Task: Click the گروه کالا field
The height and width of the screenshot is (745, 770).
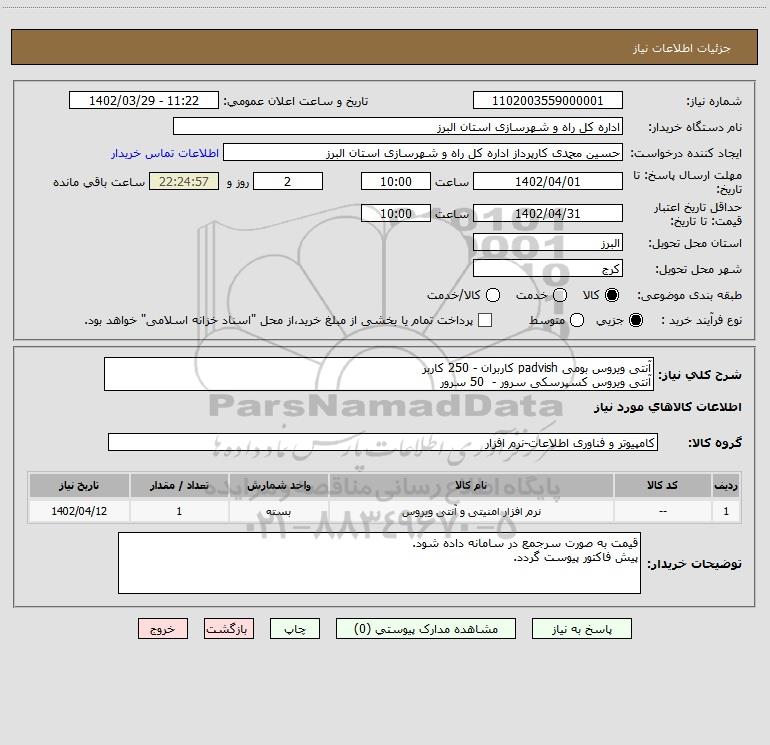Action: (x=383, y=442)
